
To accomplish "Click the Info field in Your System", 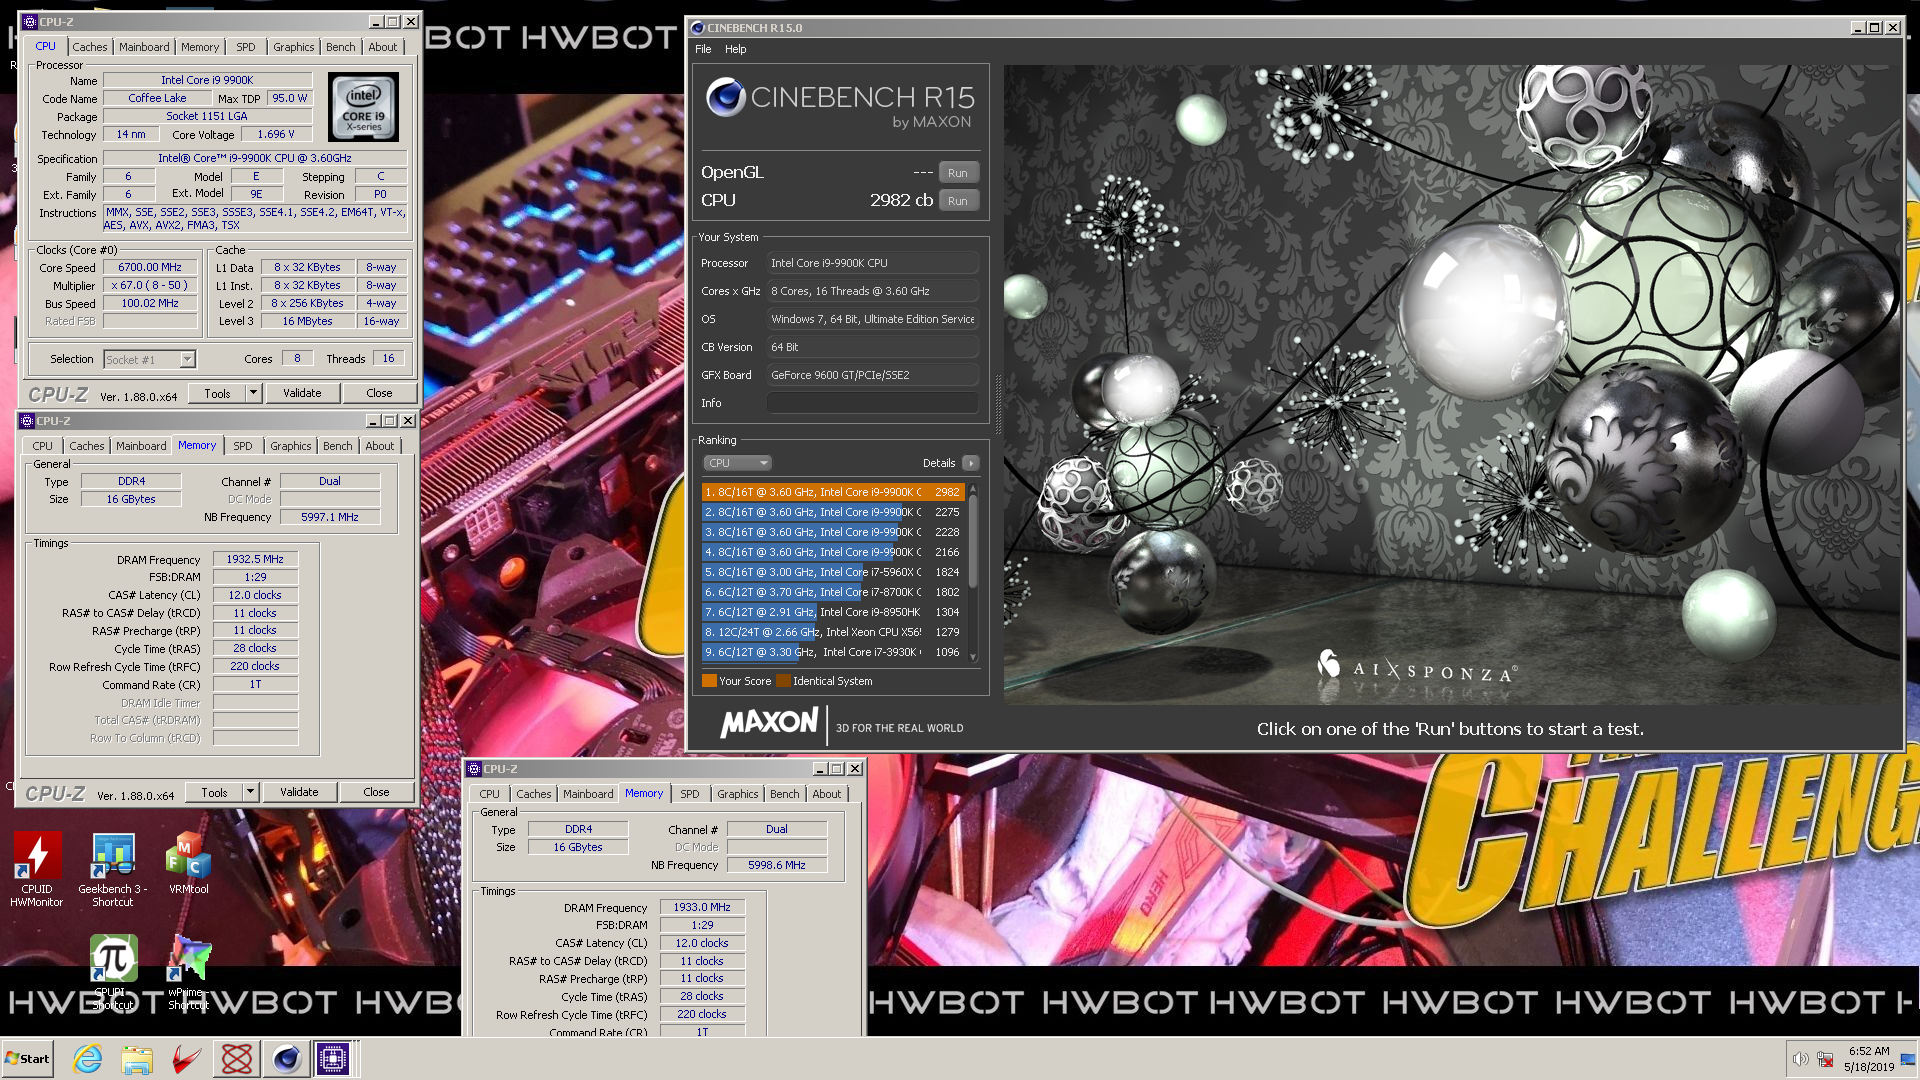I will [x=872, y=403].
